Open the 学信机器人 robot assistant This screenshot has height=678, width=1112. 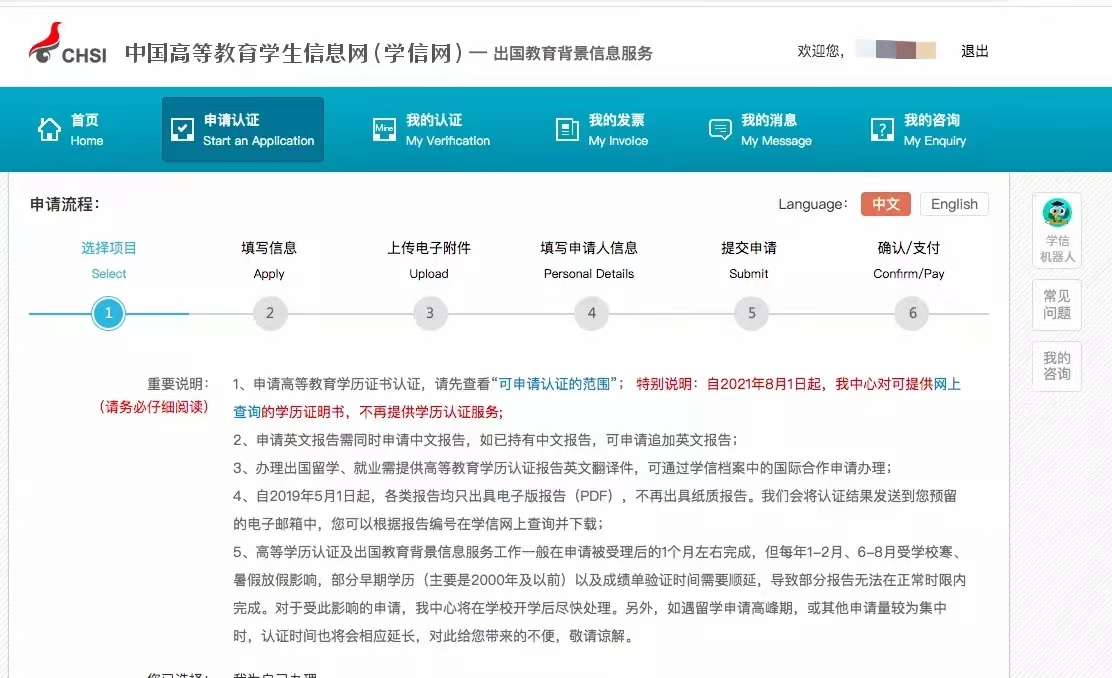(1057, 230)
